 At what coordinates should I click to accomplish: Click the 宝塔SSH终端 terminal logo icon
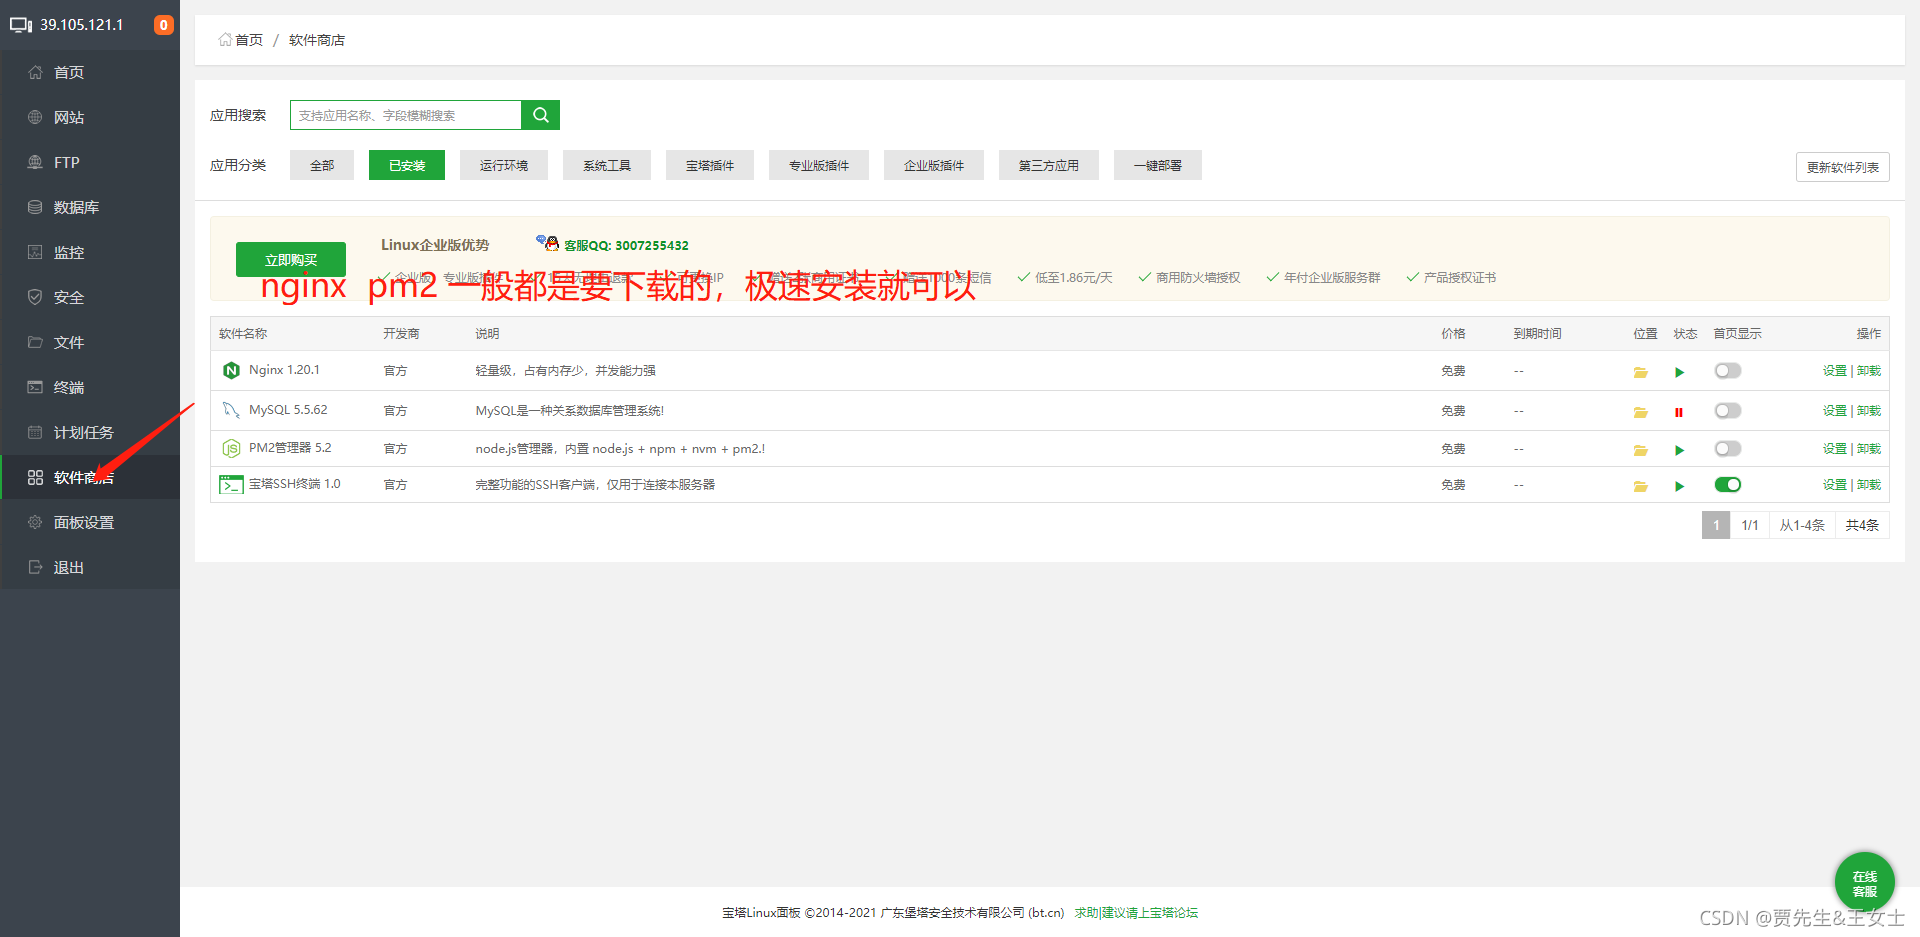231,485
